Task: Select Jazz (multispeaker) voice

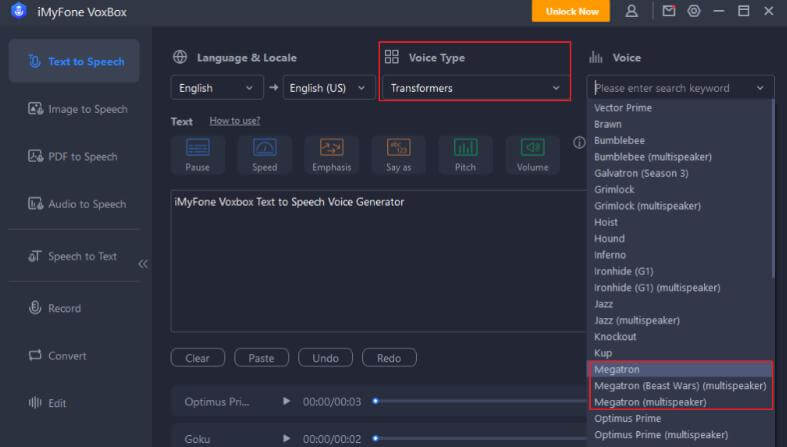Action: (x=680, y=320)
